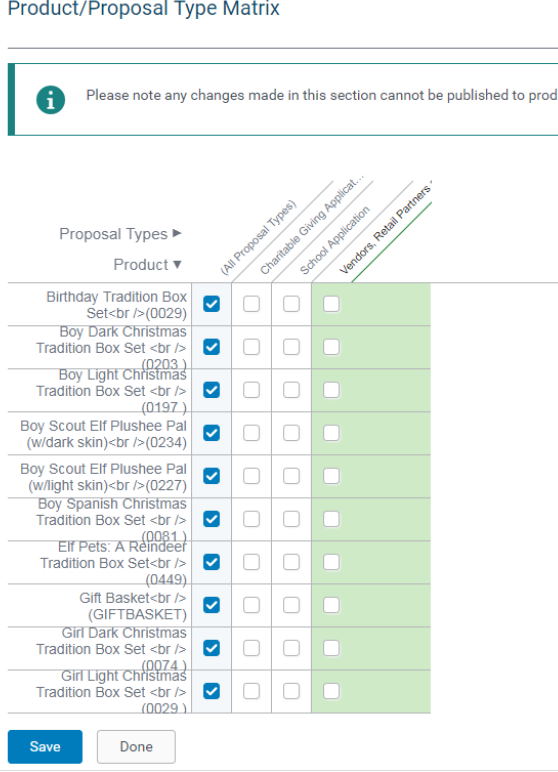Check Vendors Retail Partners for Elf Pets Reindeer

tap(331, 562)
